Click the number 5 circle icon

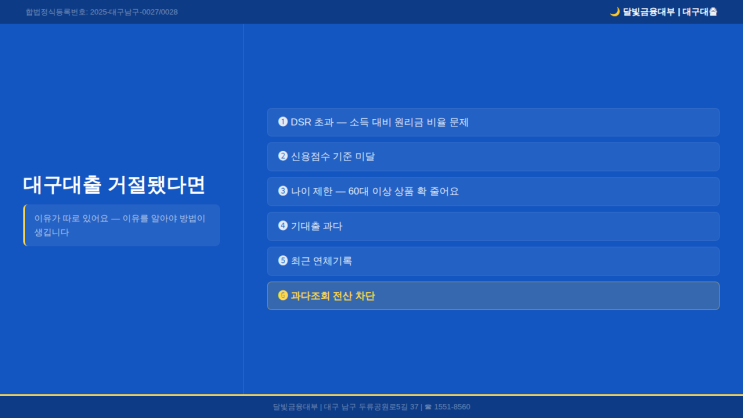(x=283, y=260)
